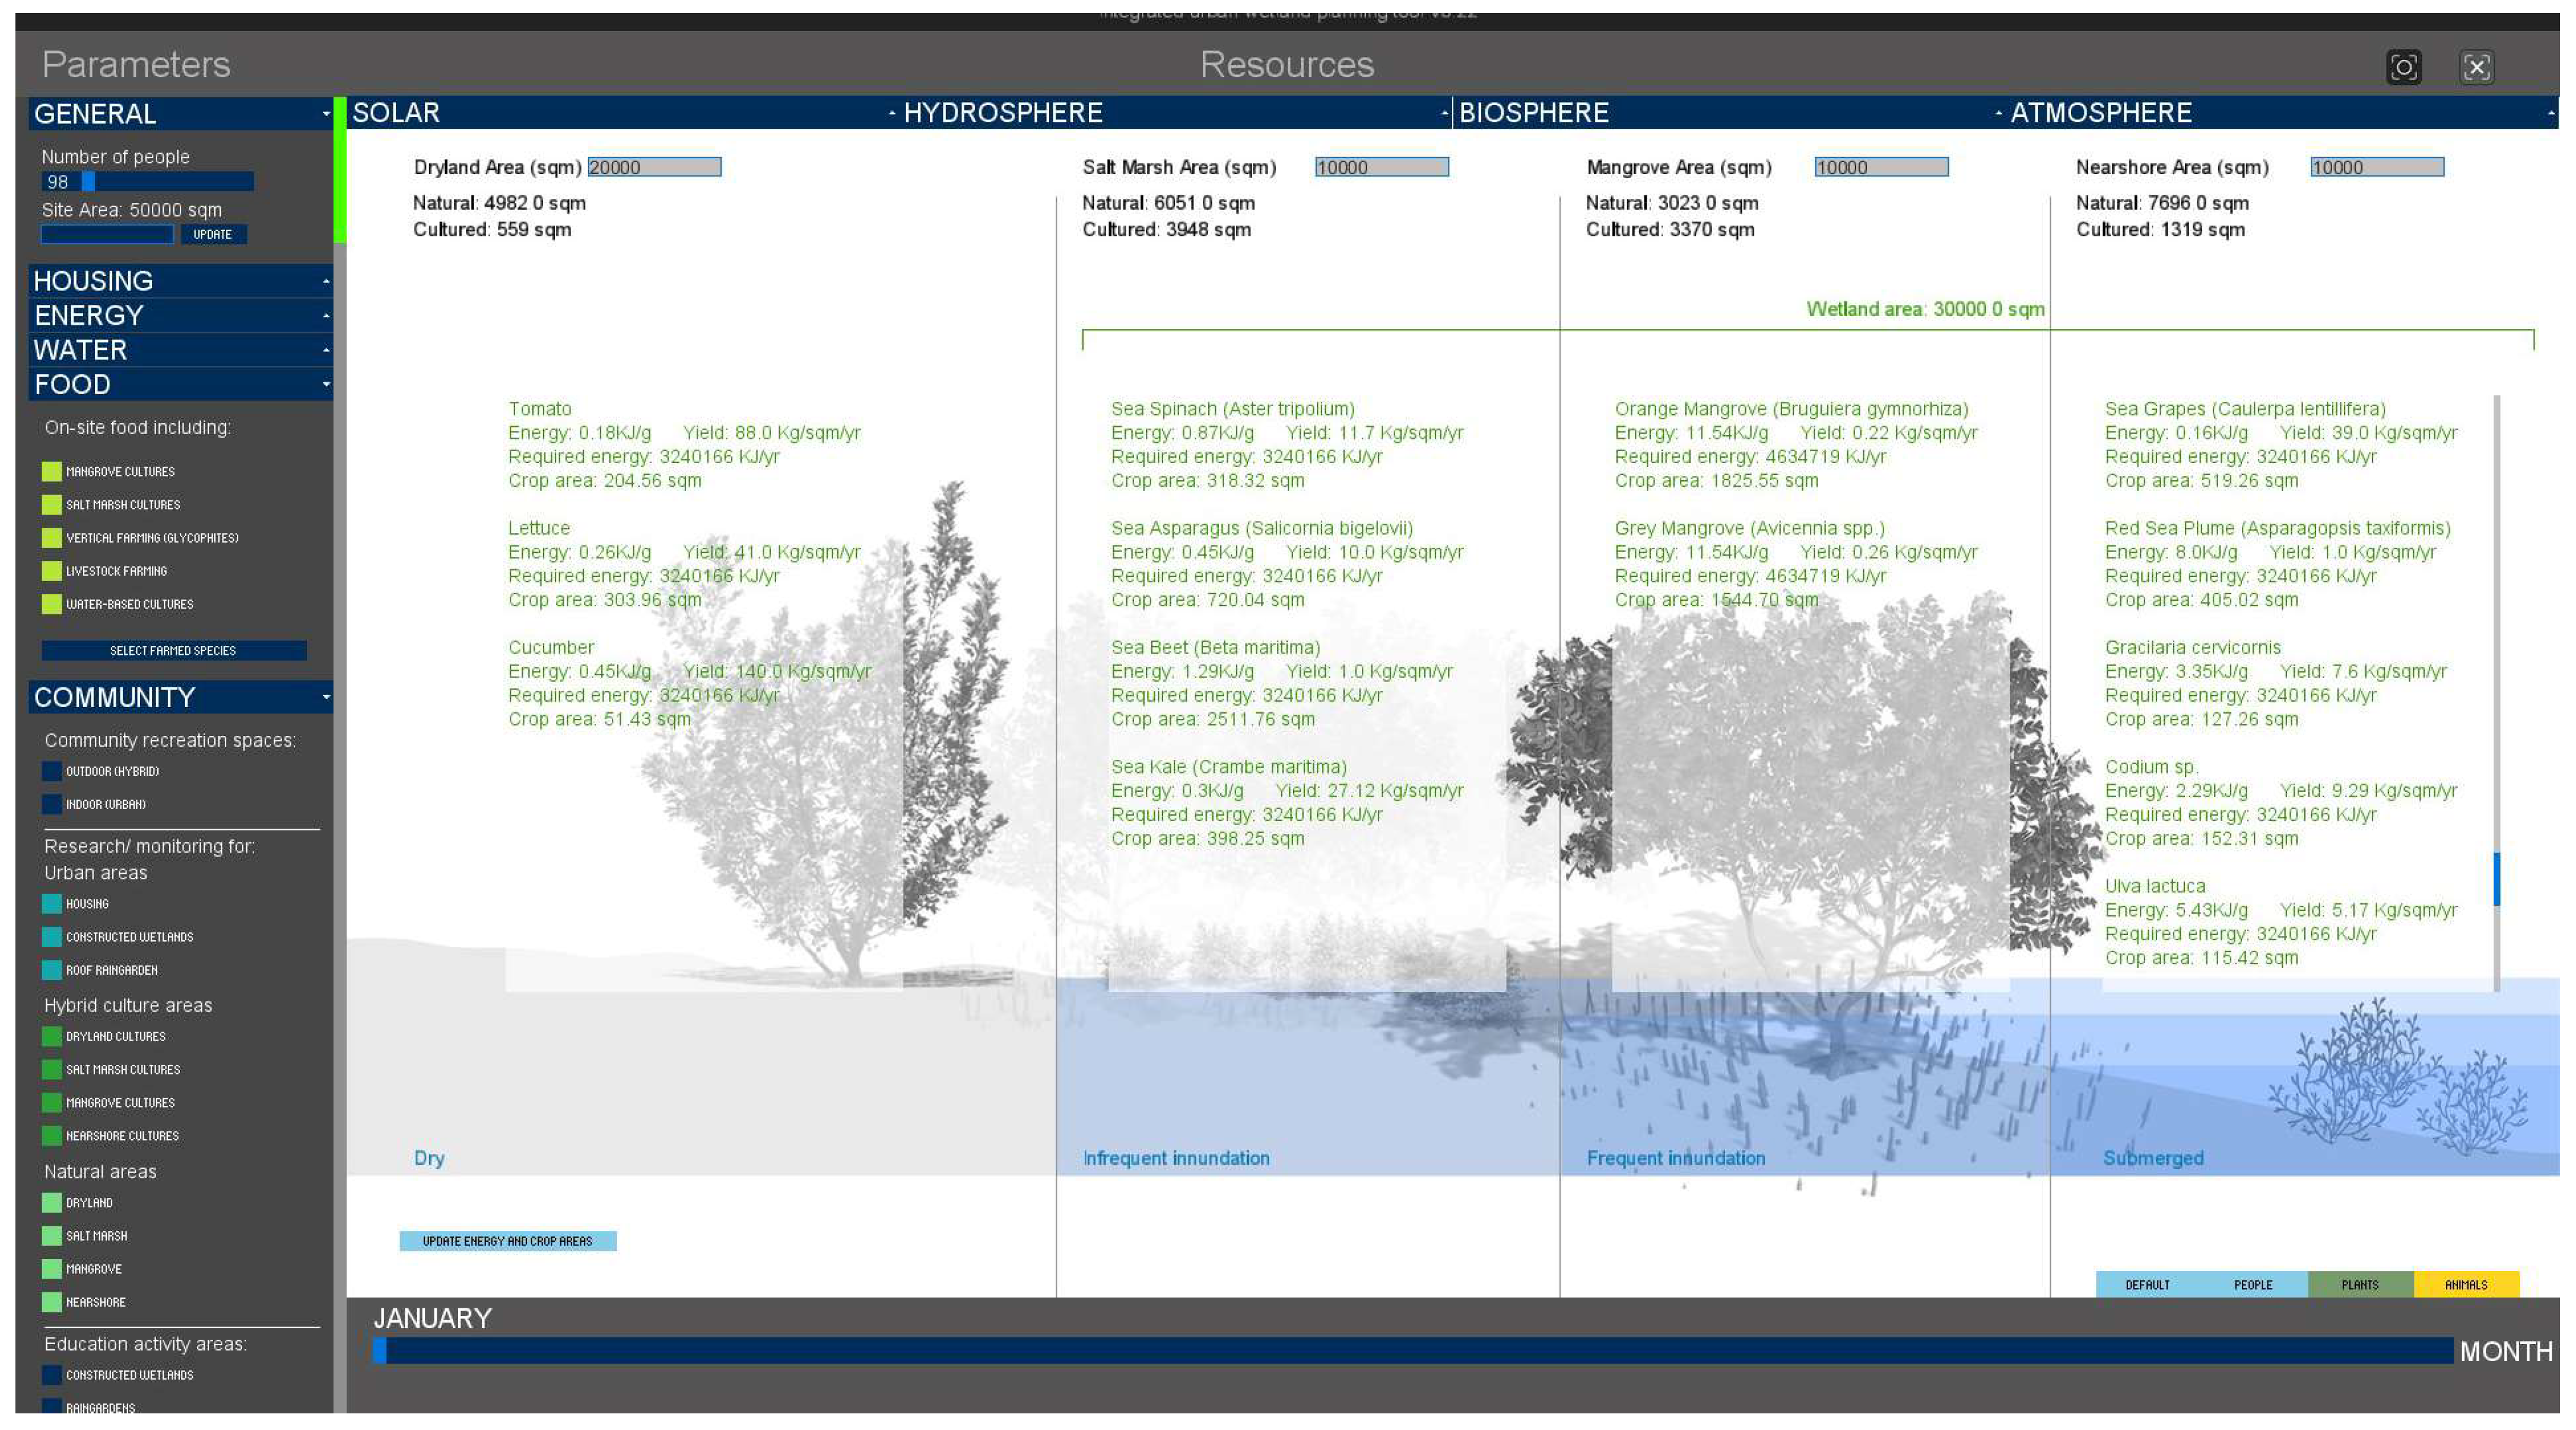Toggle Constructed Wetlands research checkbox
2576x1430 pixels.
click(52, 937)
